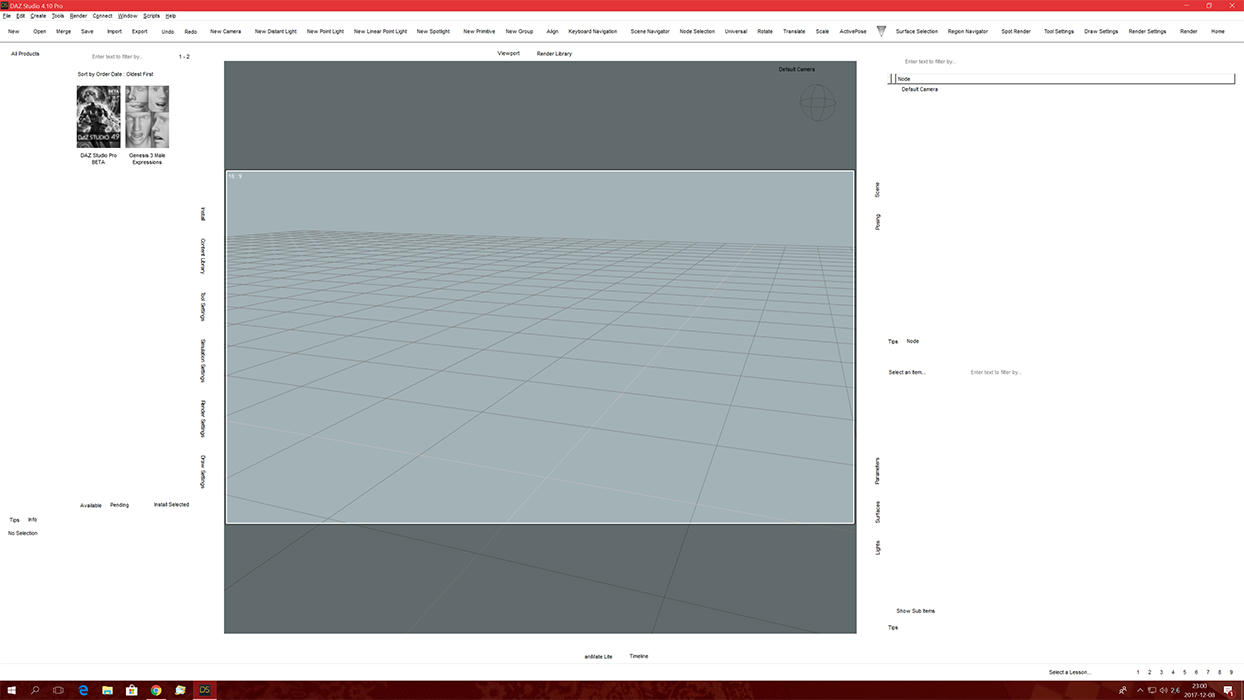
Task: Click the Install Selected button
Action: click(171, 505)
